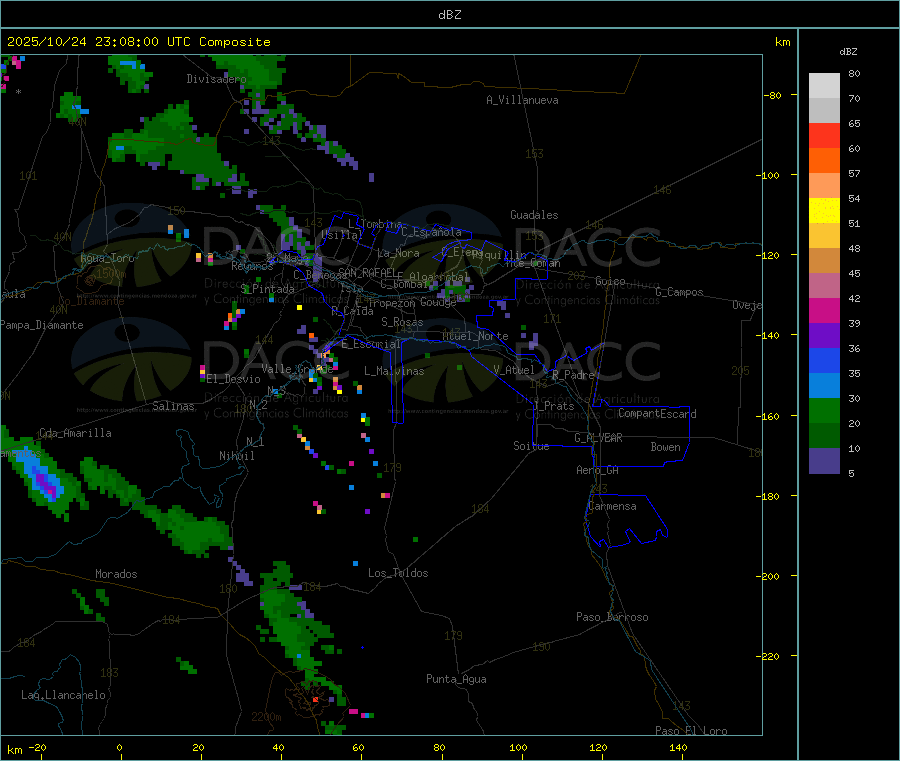Click the Soitue map label

point(532,446)
